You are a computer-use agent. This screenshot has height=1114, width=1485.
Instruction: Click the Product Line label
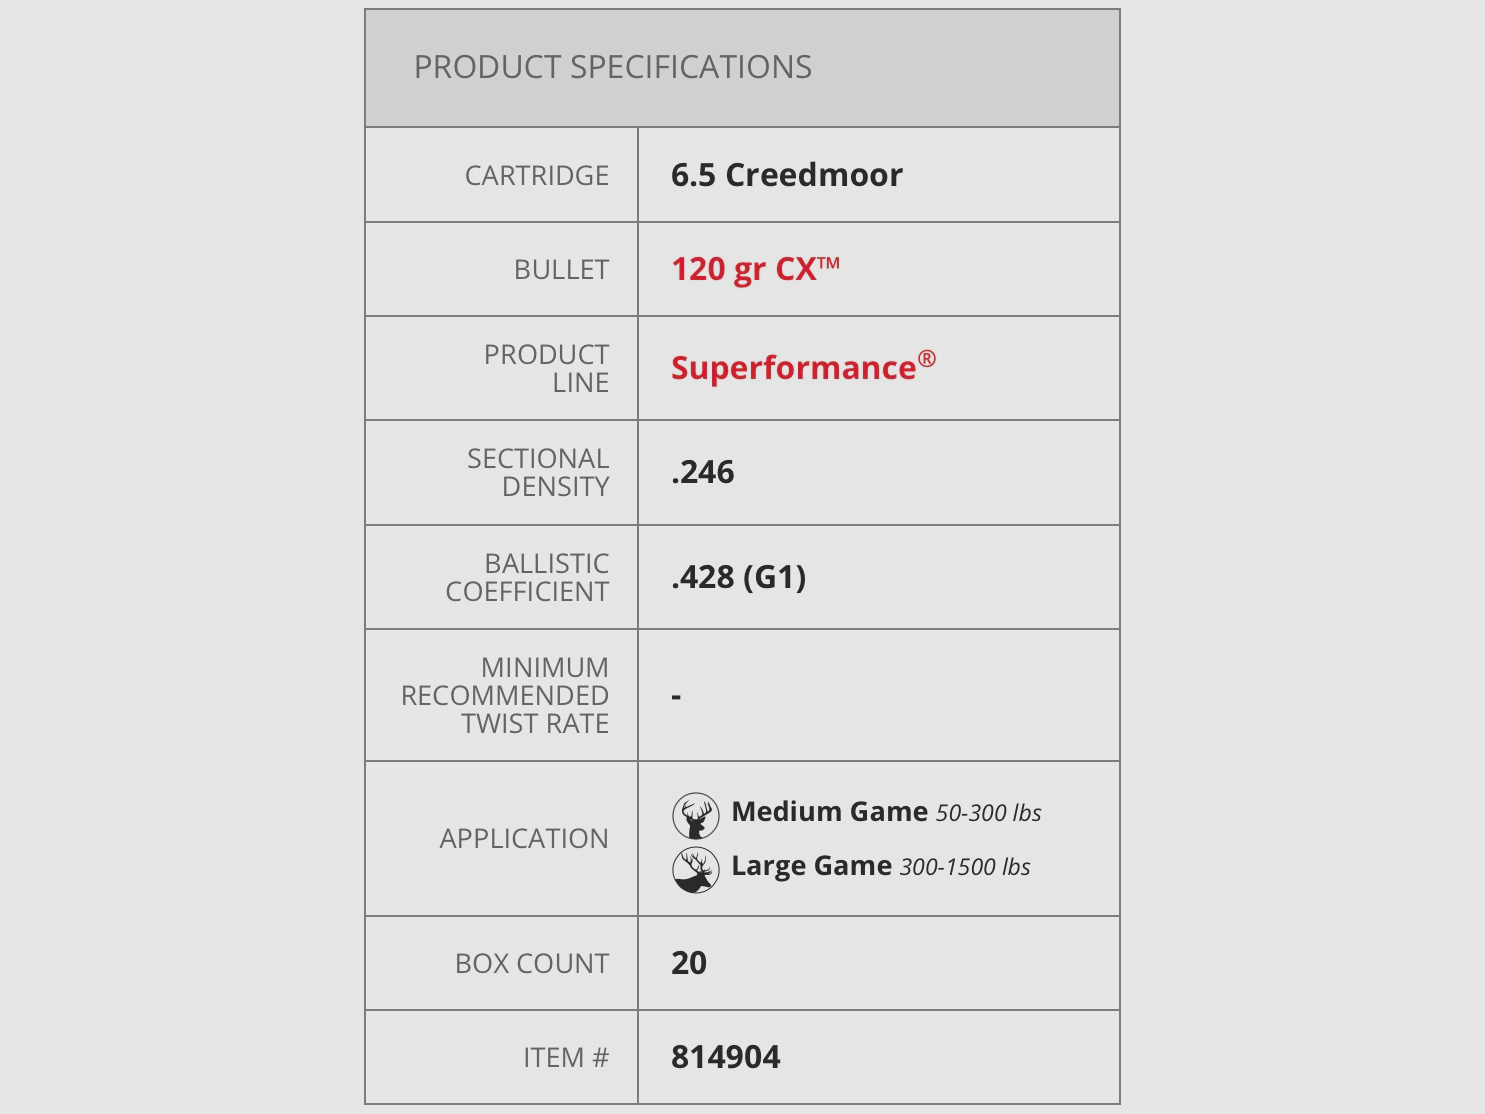546,368
